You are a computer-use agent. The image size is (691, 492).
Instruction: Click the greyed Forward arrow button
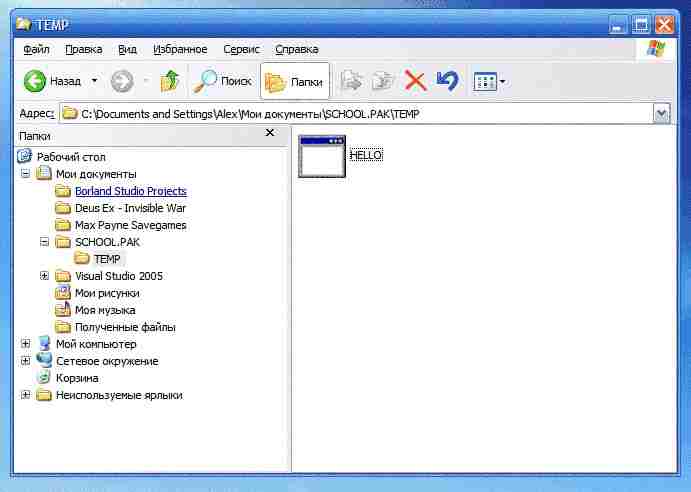click(x=122, y=81)
